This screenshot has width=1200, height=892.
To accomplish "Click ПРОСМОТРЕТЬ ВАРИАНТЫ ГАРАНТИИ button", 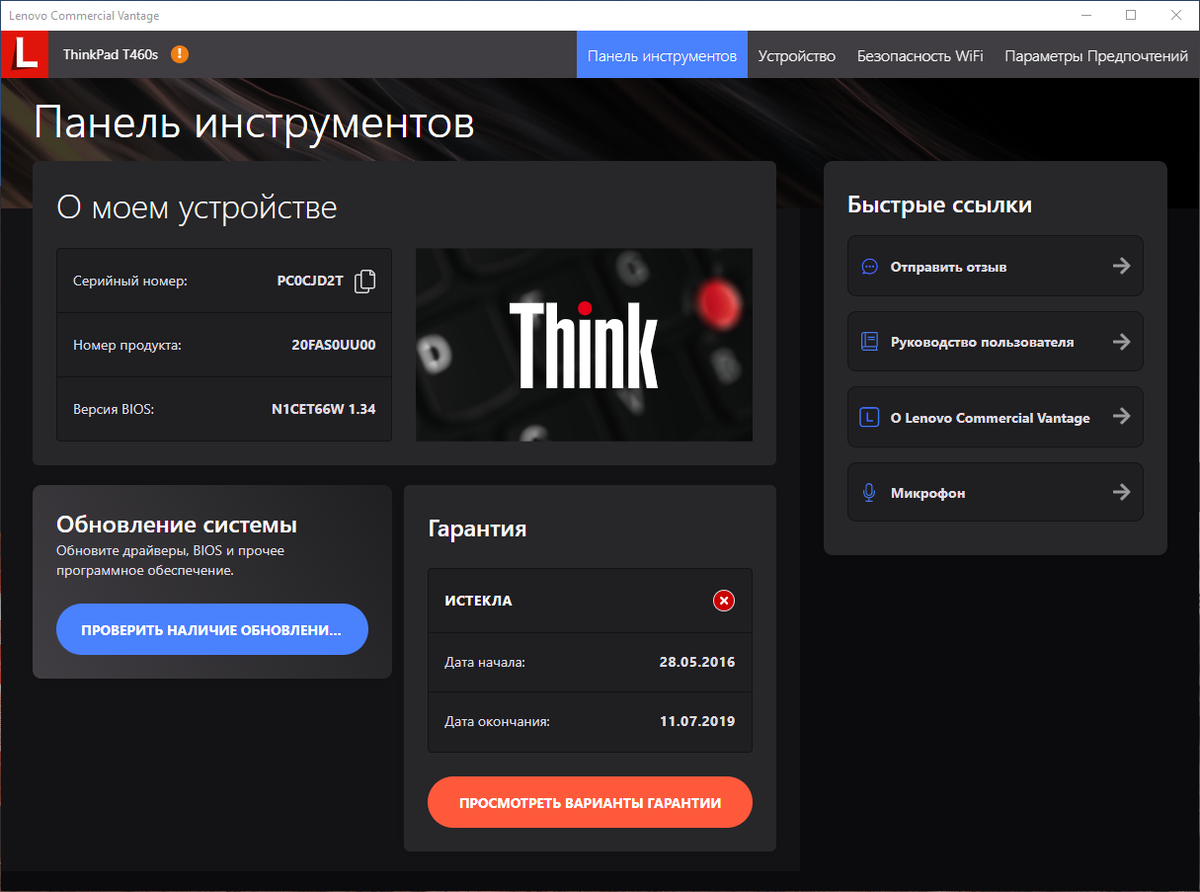I will pos(590,802).
